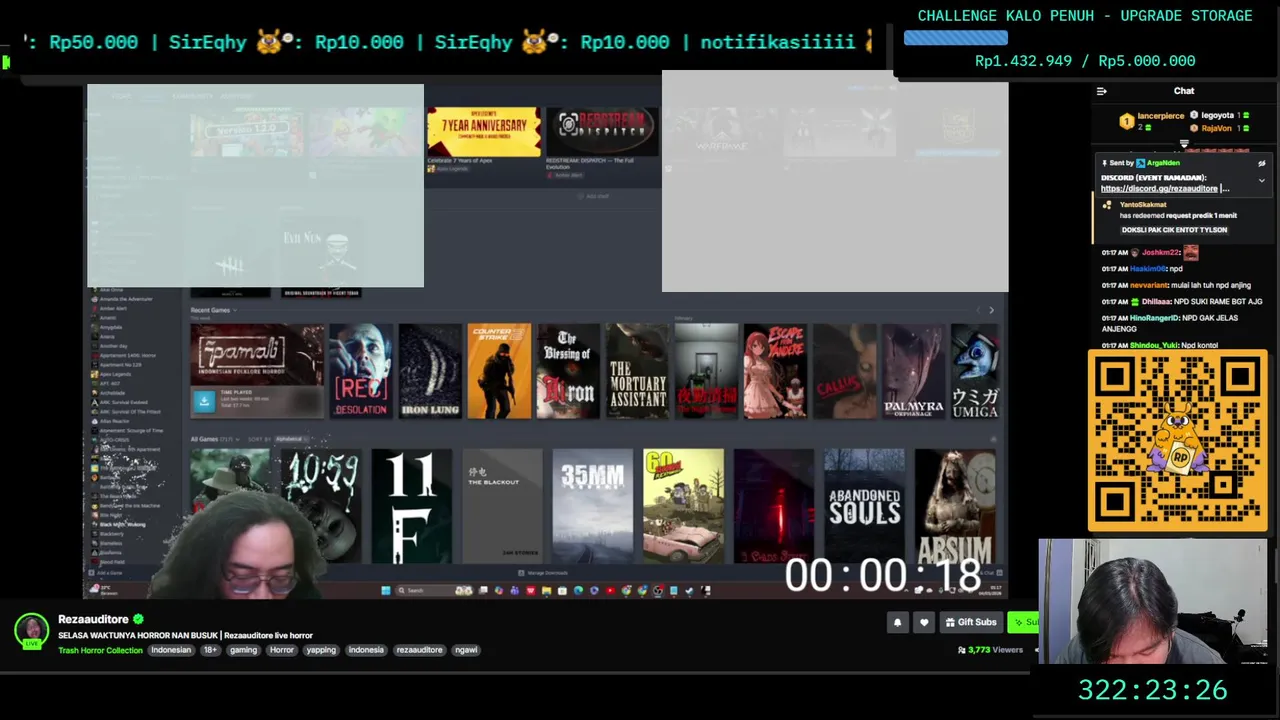The width and height of the screenshot is (1280, 720).
Task: Open the [REC] Desolation game cover
Action: (x=361, y=370)
